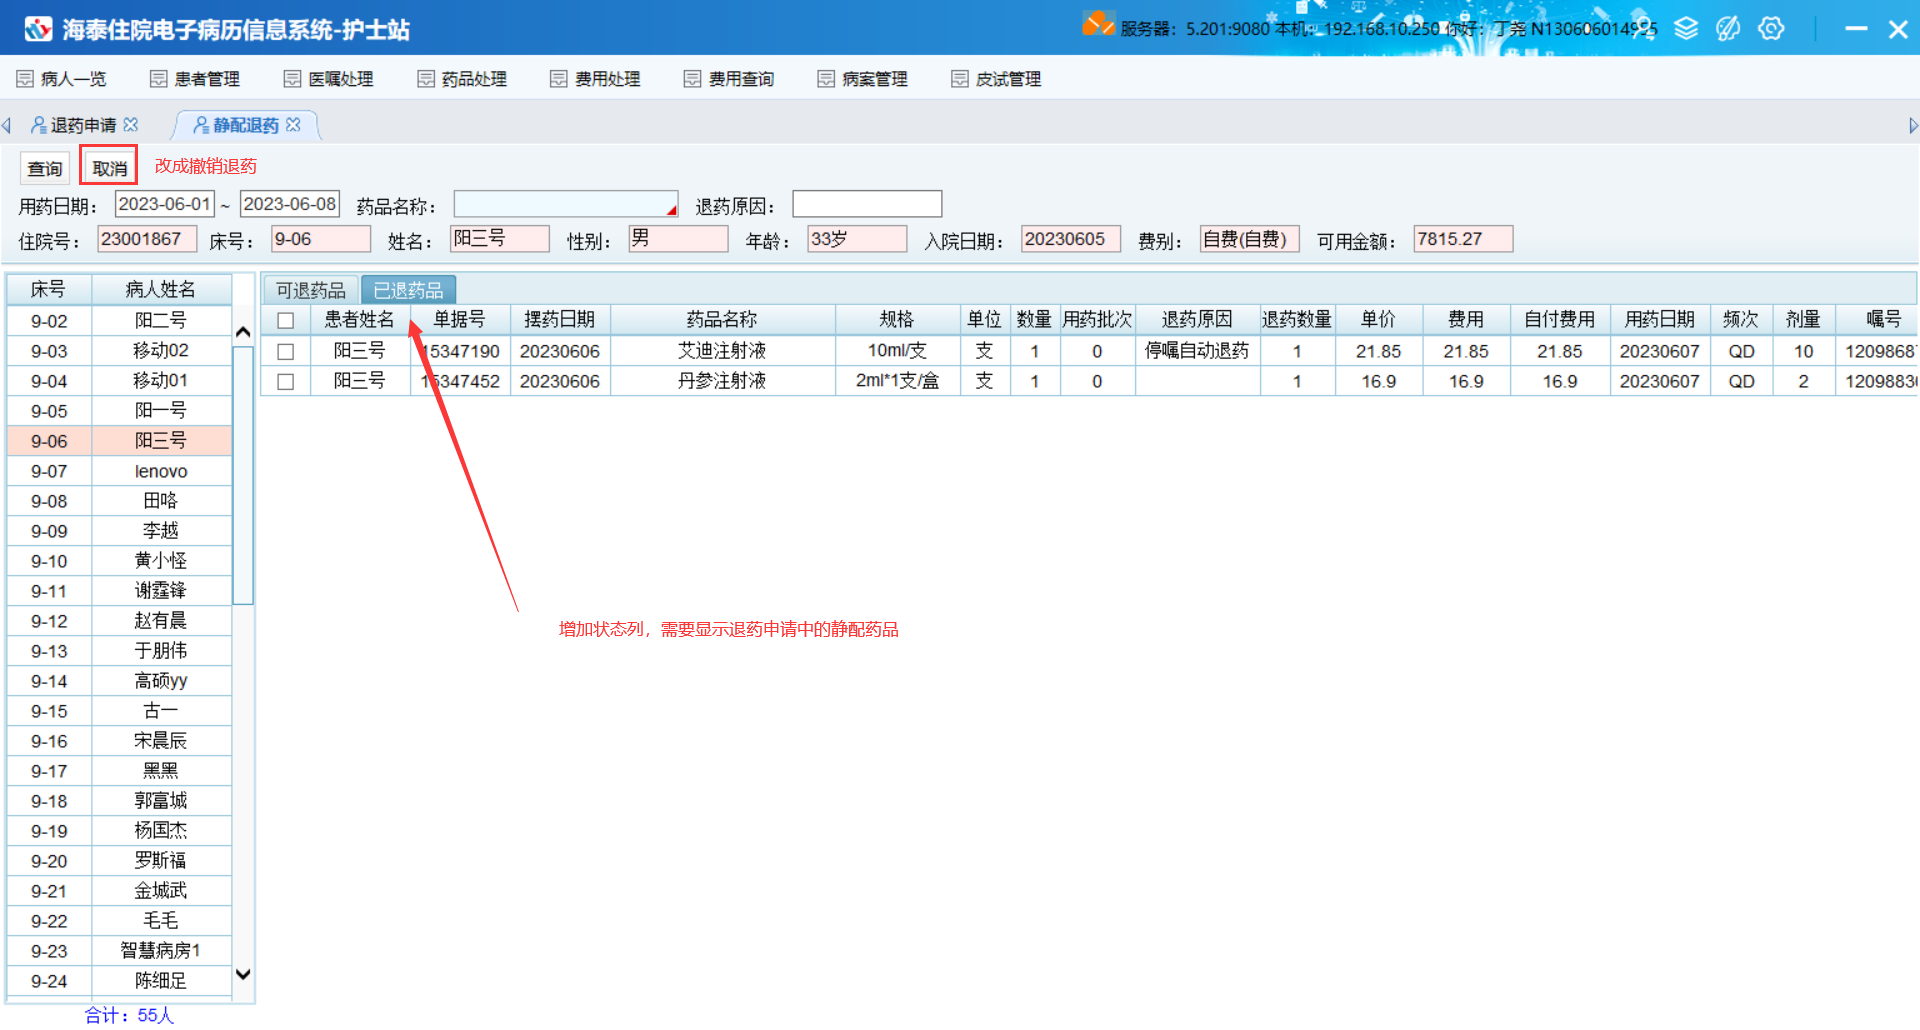Open the 患者管理 menu

[x=195, y=79]
